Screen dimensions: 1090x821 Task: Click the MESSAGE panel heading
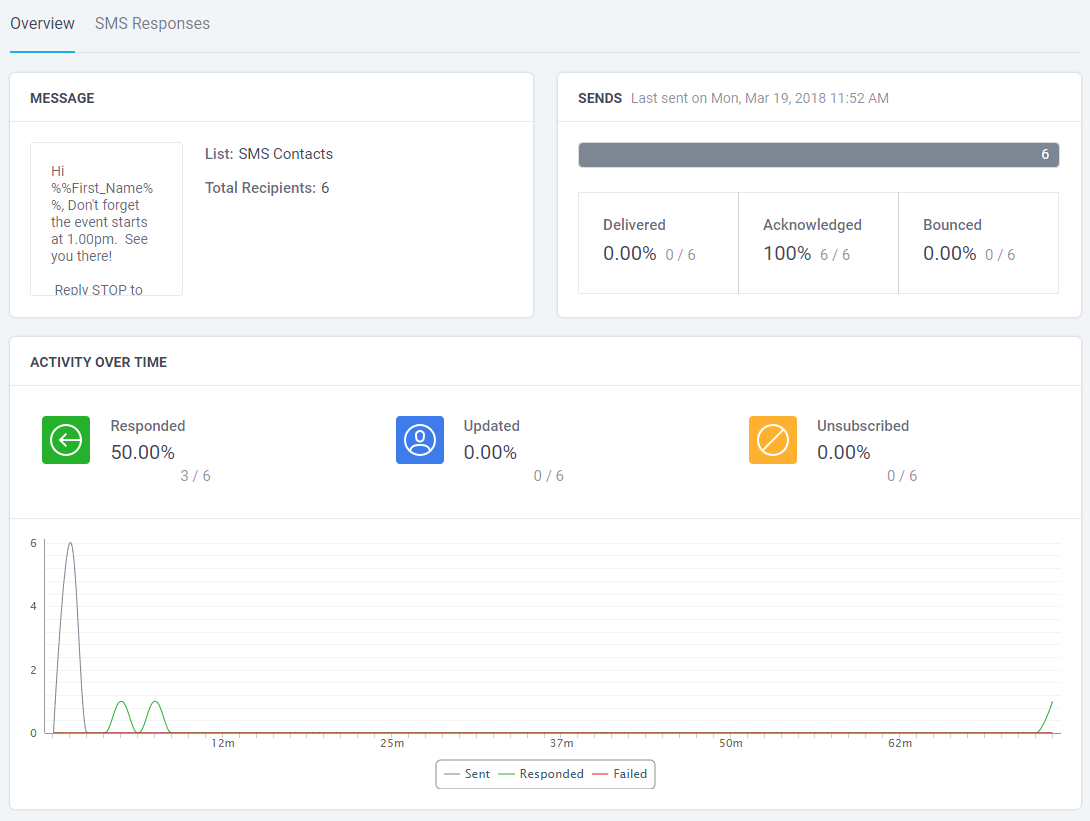tap(62, 98)
